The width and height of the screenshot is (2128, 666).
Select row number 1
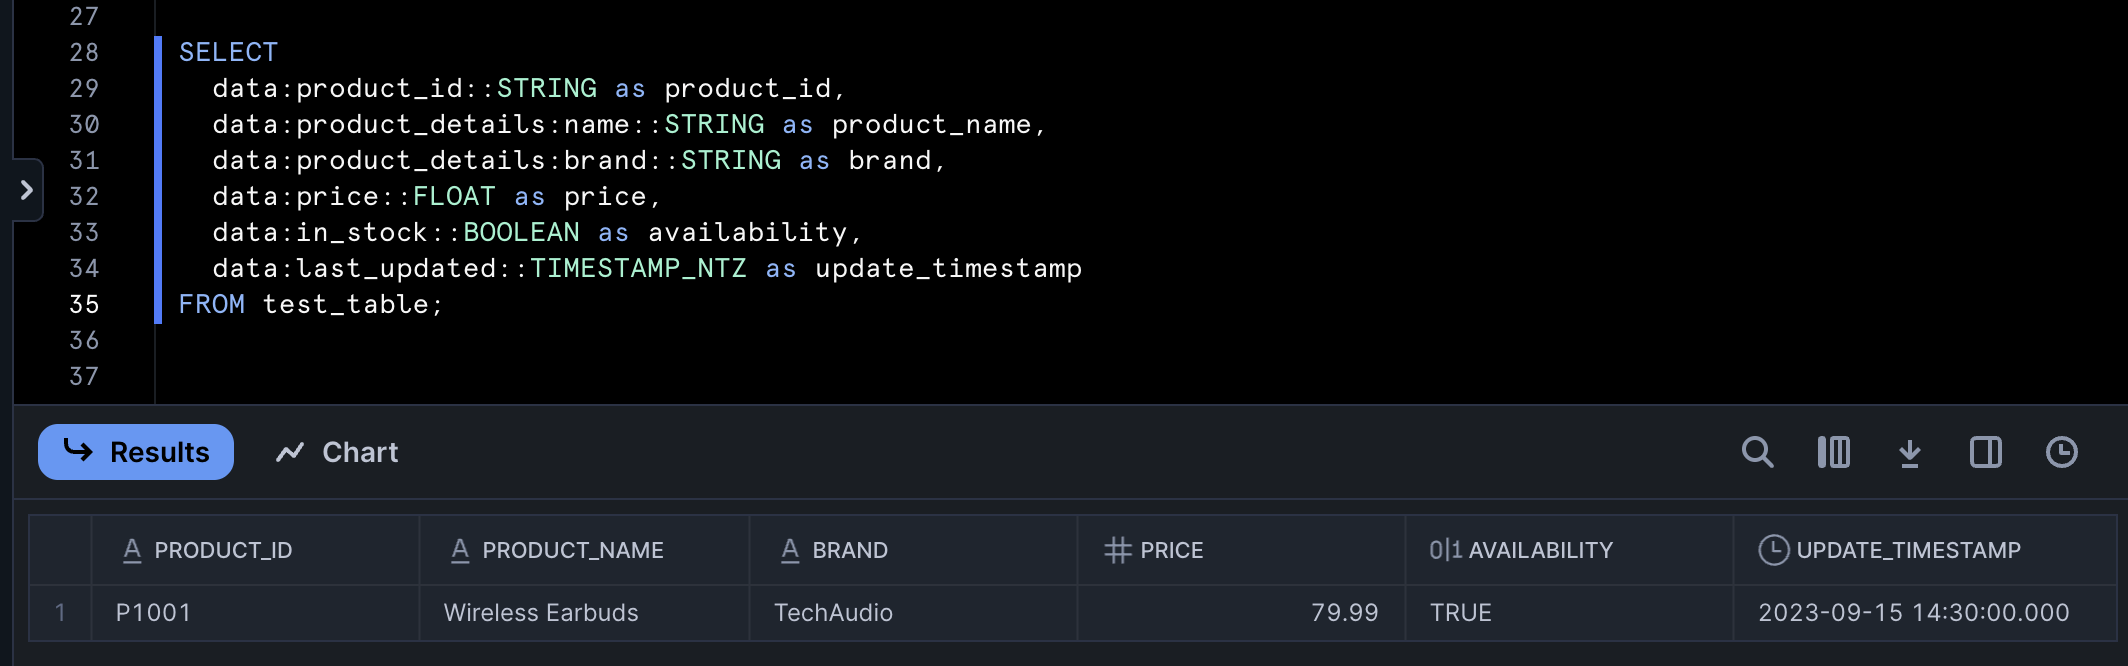(x=60, y=612)
